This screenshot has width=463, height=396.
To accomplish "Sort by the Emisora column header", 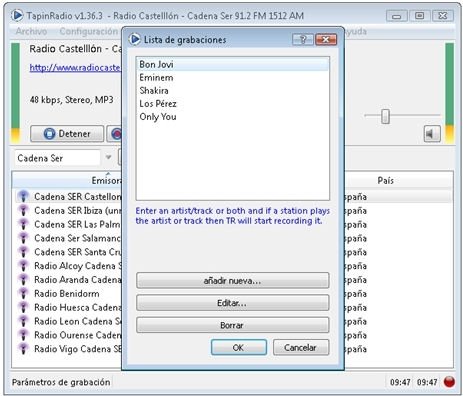I will [67, 180].
